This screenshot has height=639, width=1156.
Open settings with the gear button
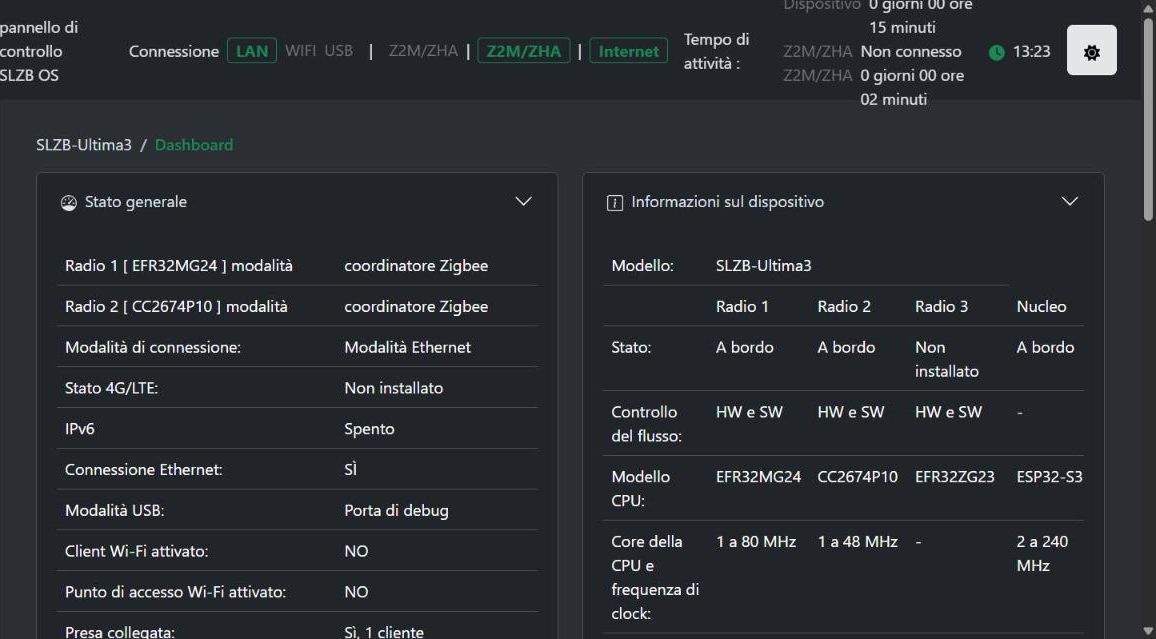tap(1091, 50)
